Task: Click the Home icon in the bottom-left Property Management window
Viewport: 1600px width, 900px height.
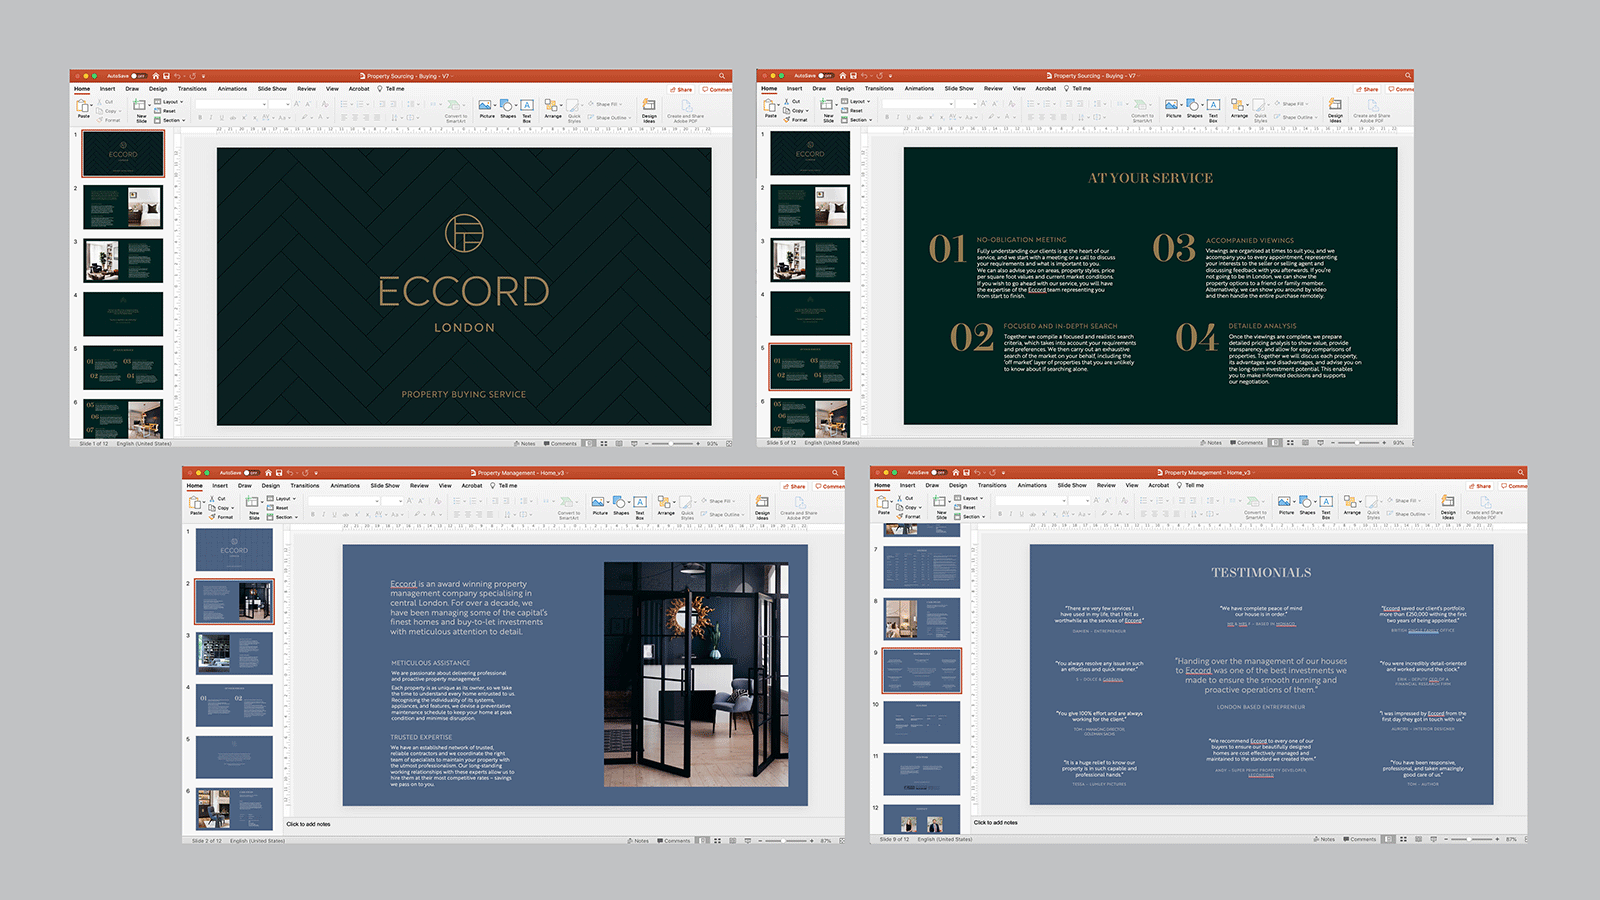Action: click(x=269, y=473)
